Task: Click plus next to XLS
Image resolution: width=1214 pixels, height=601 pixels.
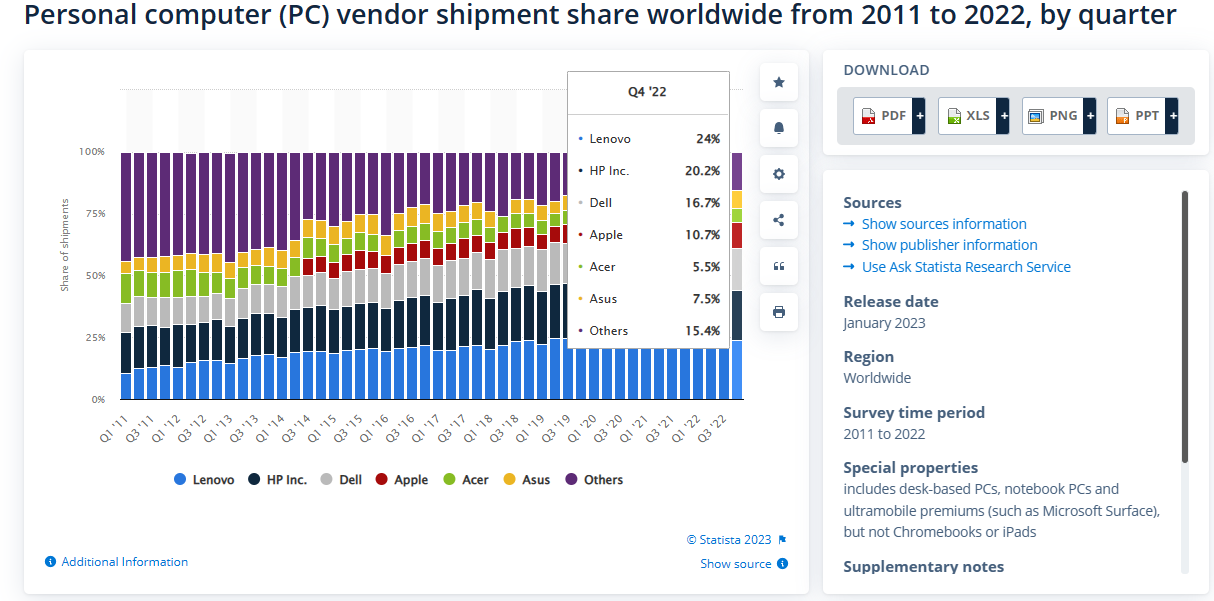Action: click(x=1003, y=116)
